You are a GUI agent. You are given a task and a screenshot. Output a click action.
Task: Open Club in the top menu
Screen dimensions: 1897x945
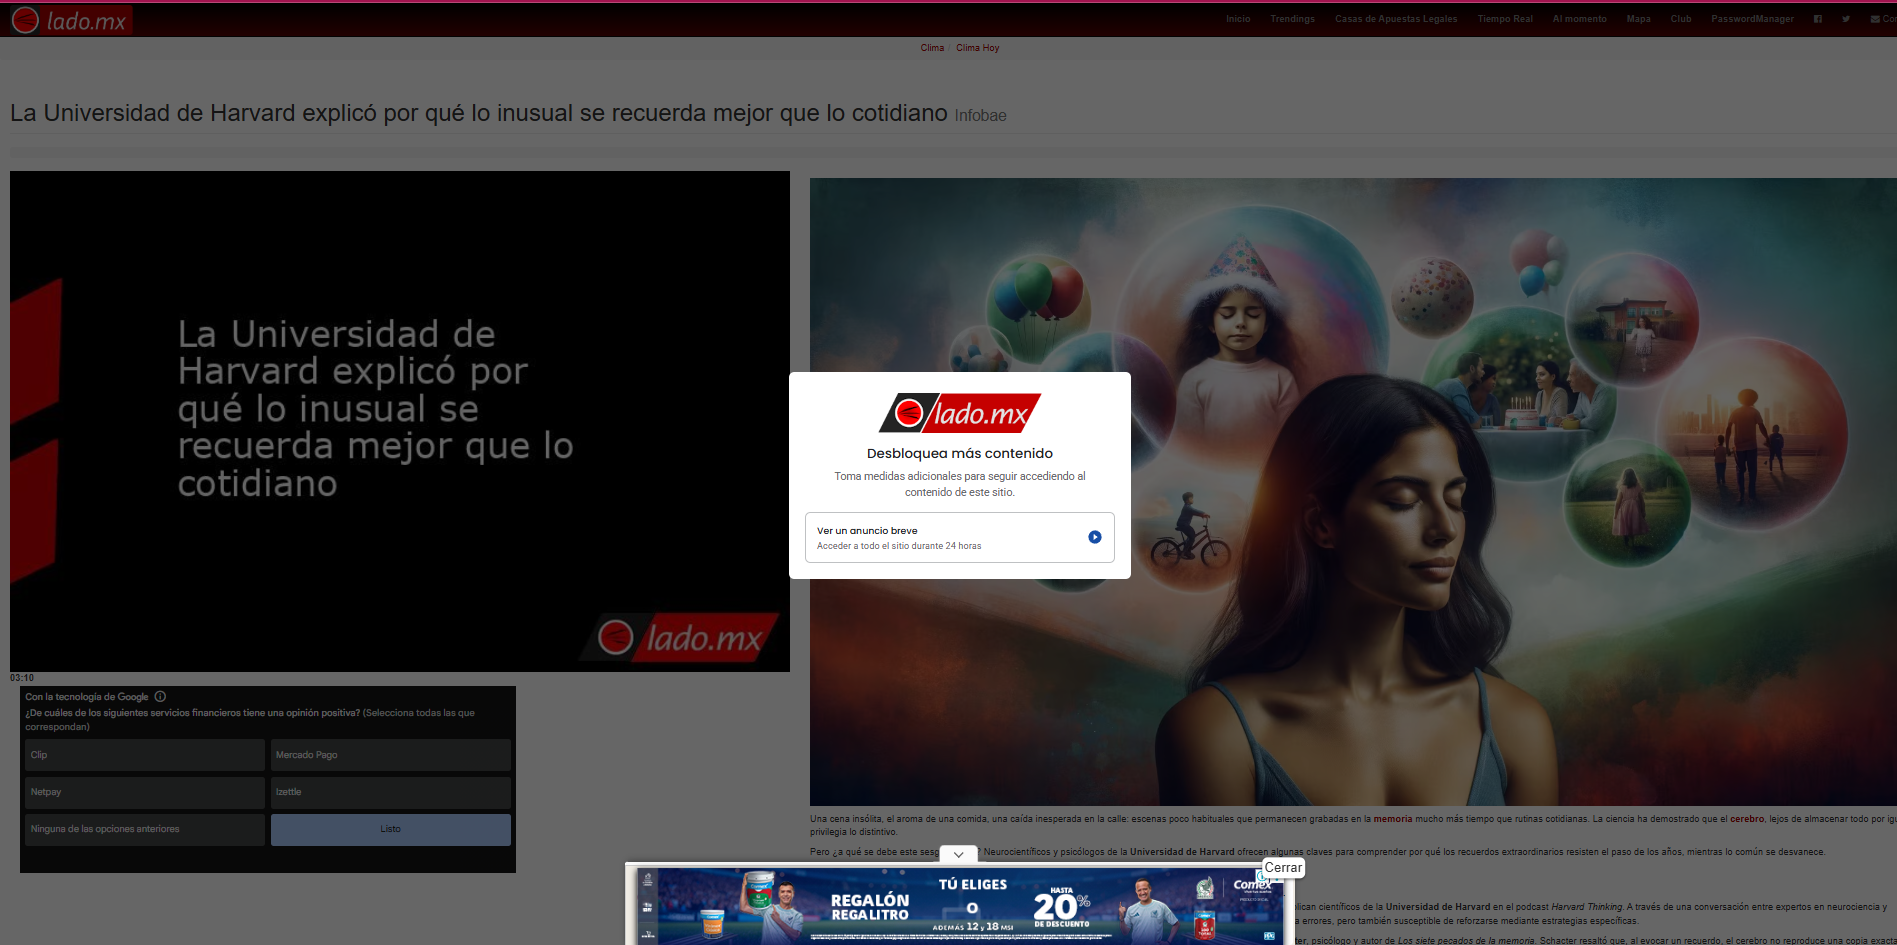coord(1681,19)
